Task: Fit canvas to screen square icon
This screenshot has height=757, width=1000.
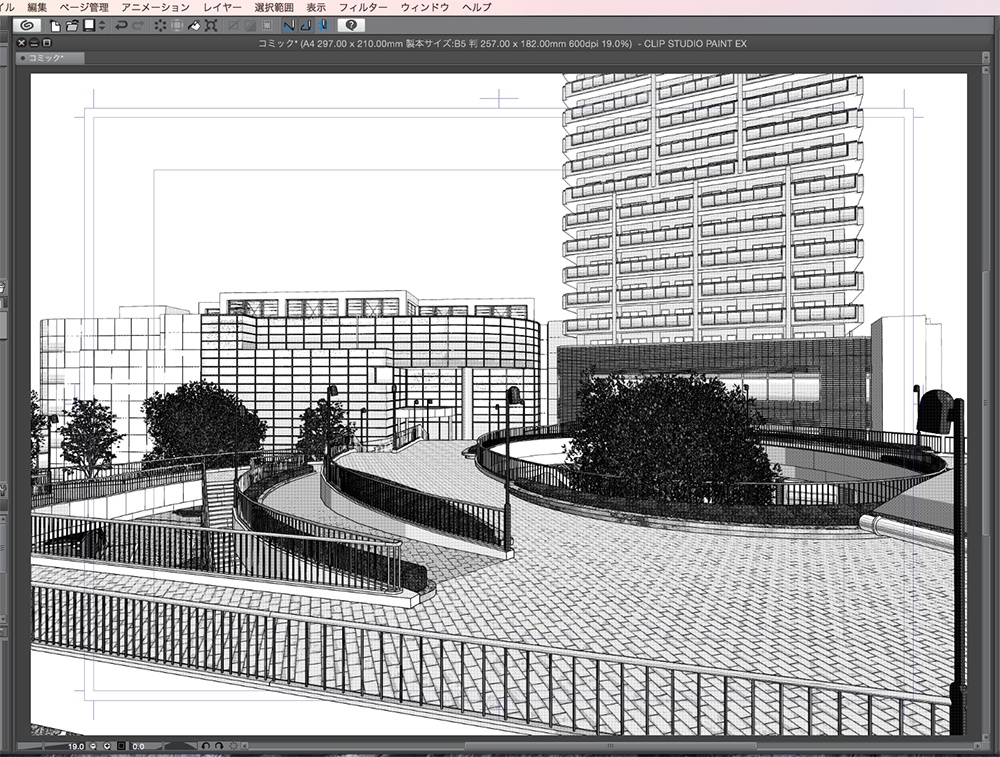Action: (x=122, y=746)
